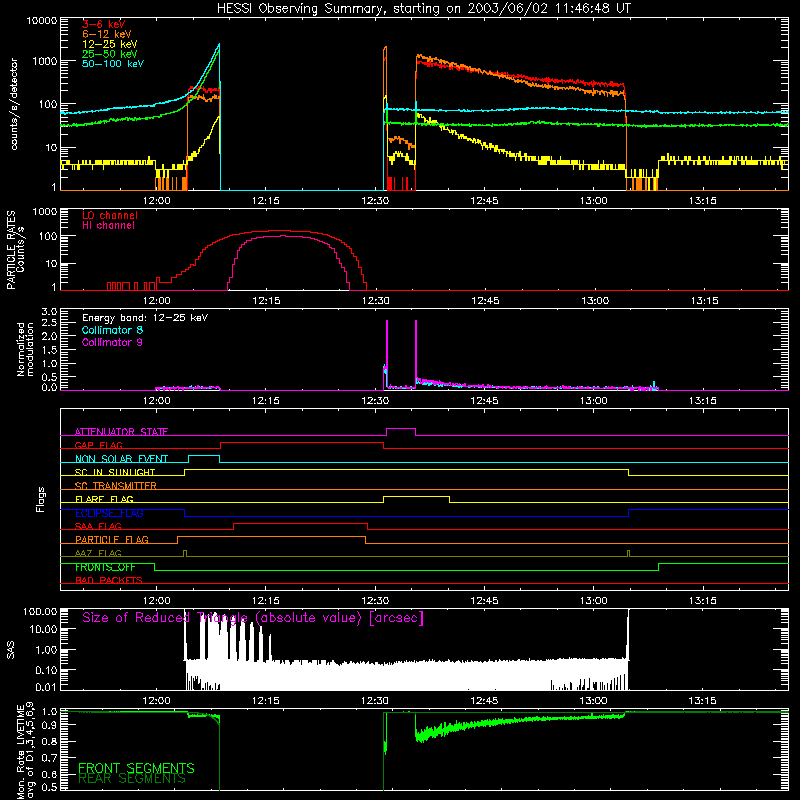This screenshot has width=800, height=800.
Task: Click the cyan 50-100 keV peak in counts plot
Action: tap(219, 45)
